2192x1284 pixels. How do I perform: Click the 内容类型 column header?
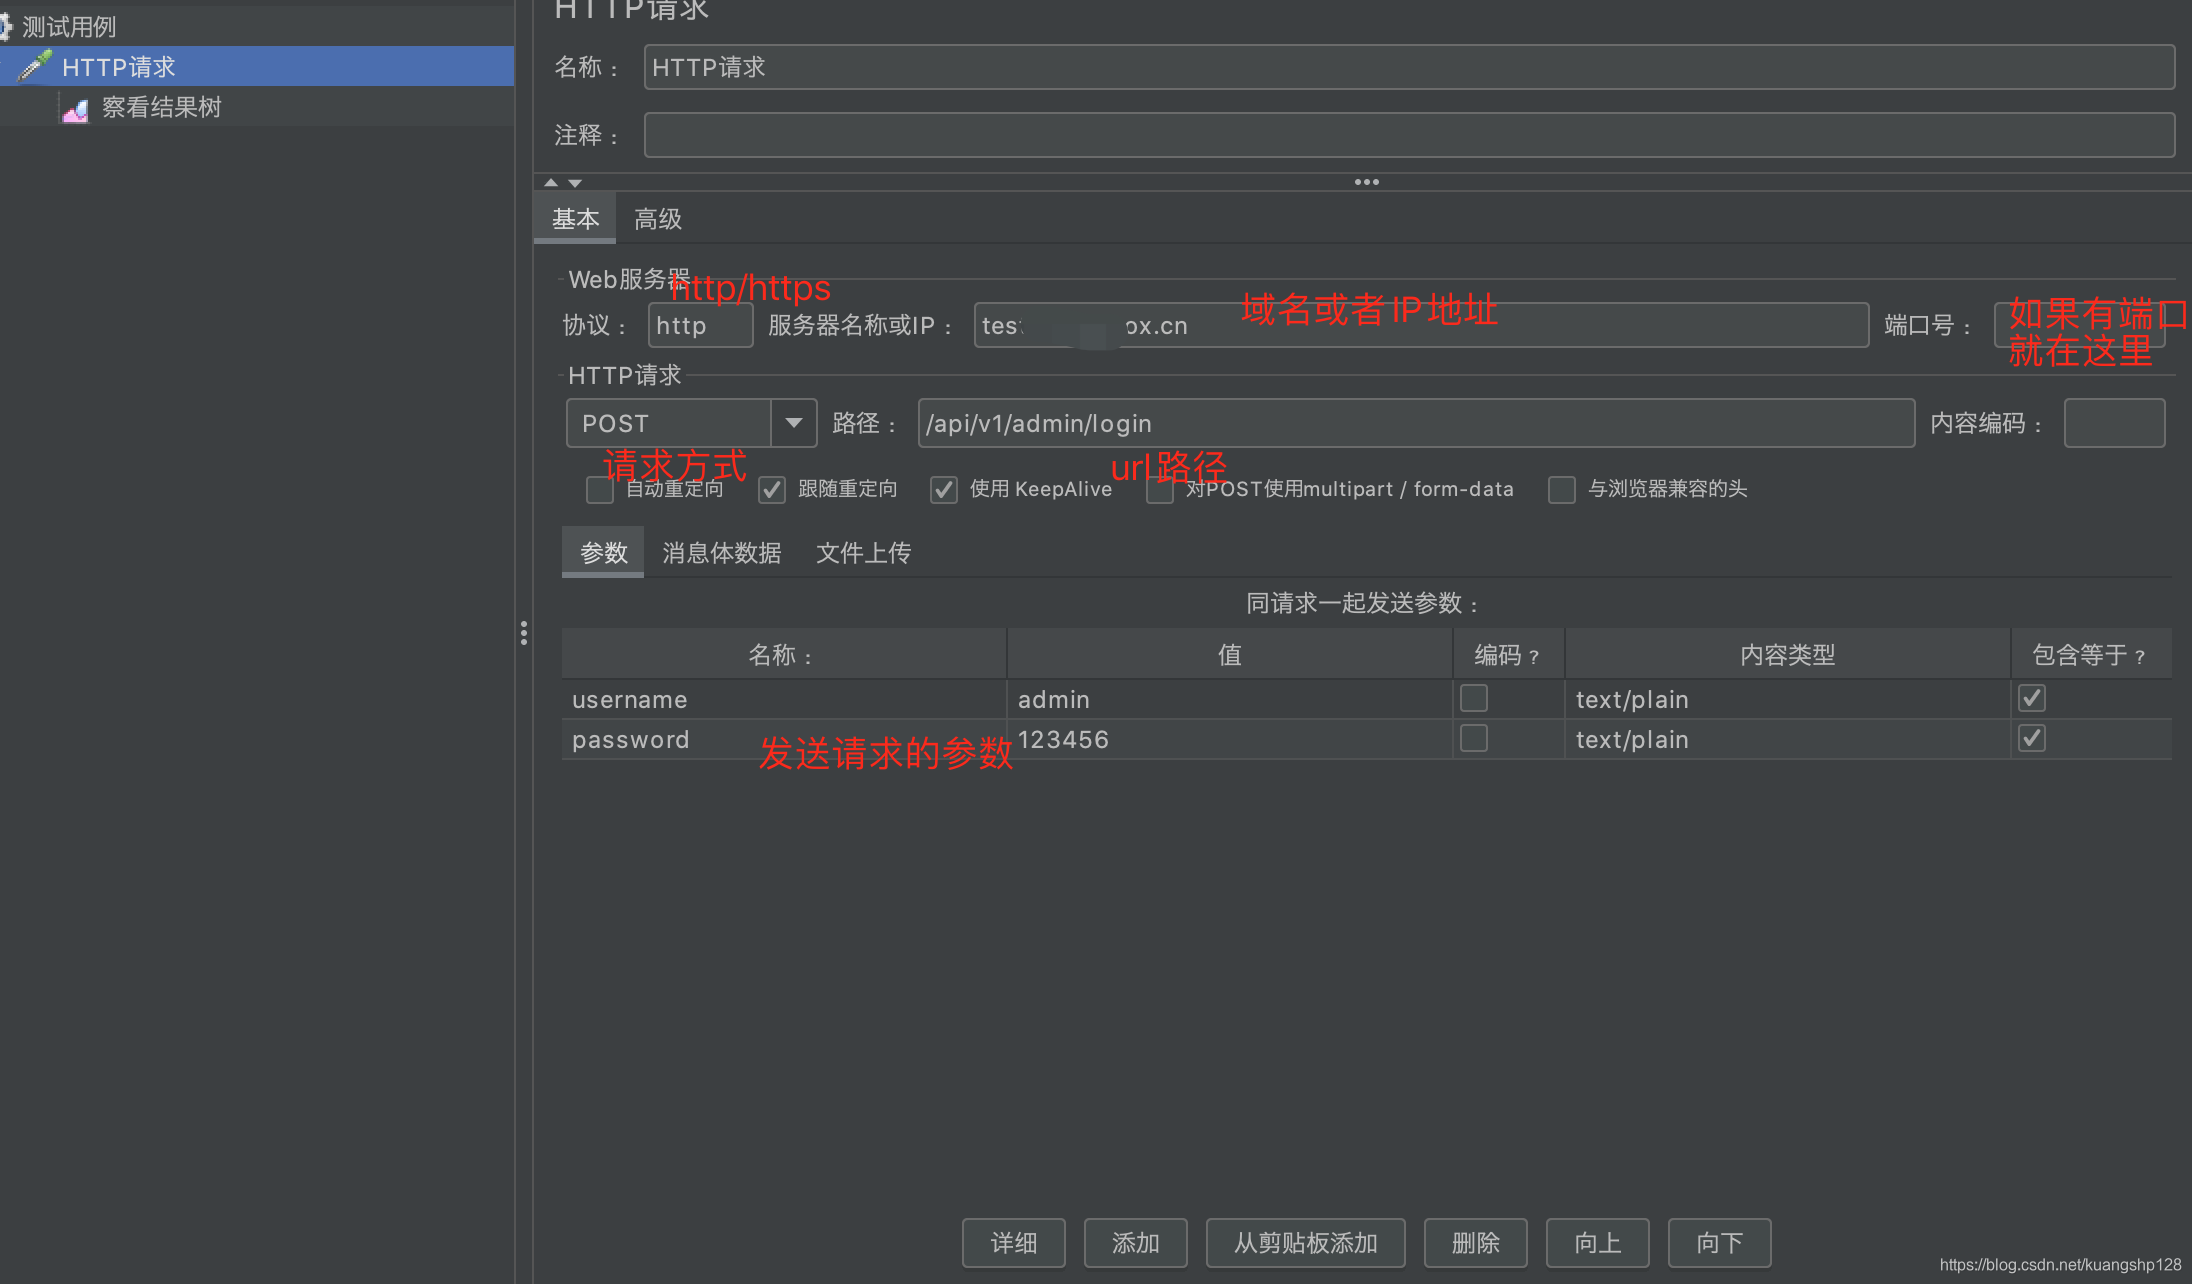(1788, 654)
